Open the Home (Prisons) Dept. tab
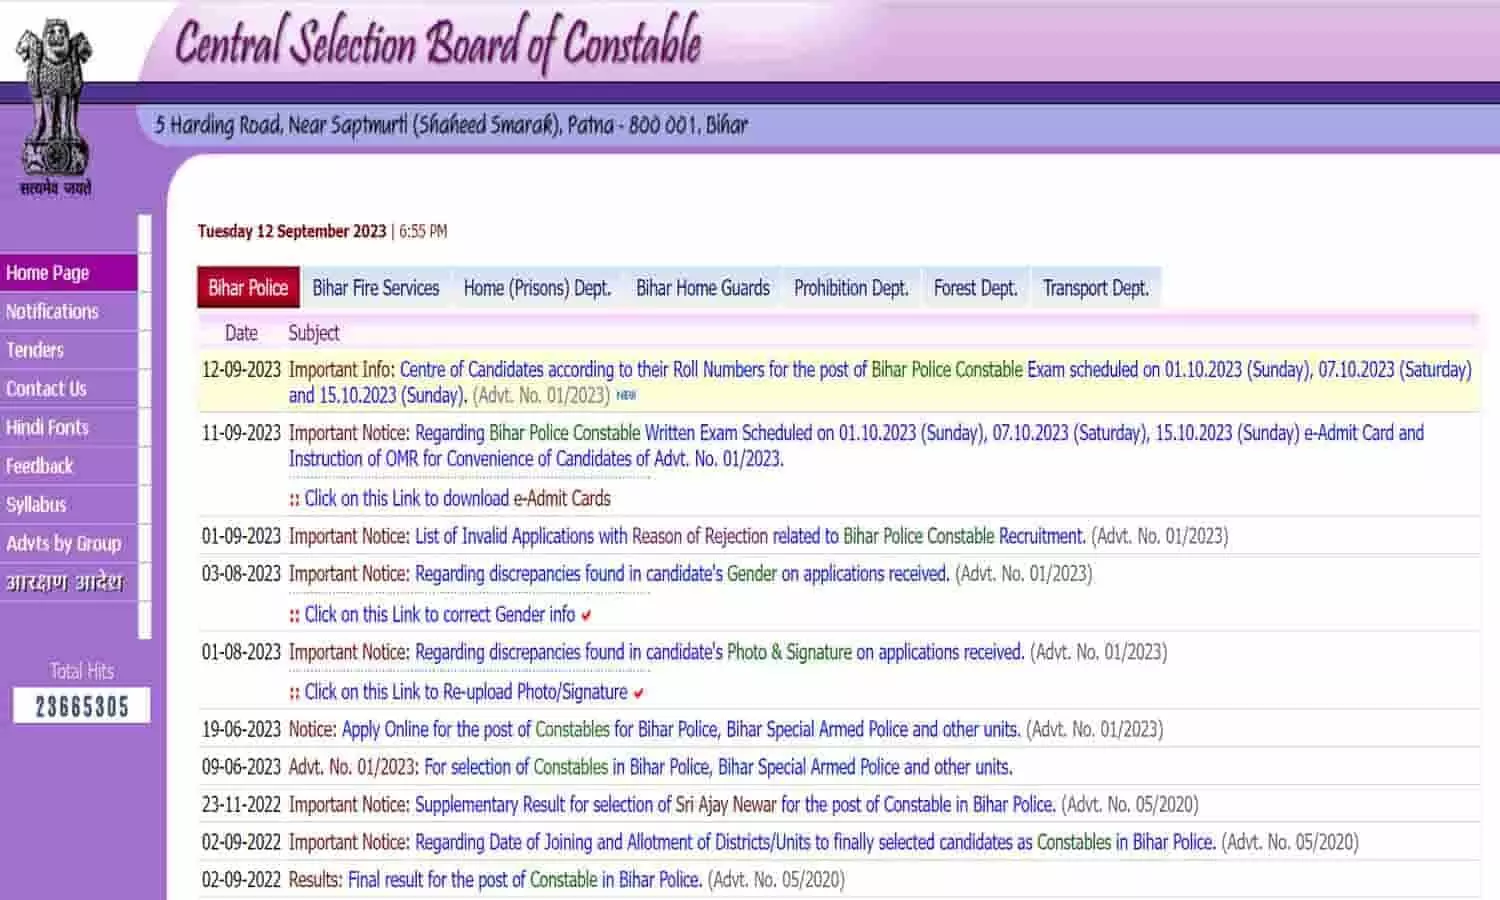Screen dimensions: 1500x900 537,288
